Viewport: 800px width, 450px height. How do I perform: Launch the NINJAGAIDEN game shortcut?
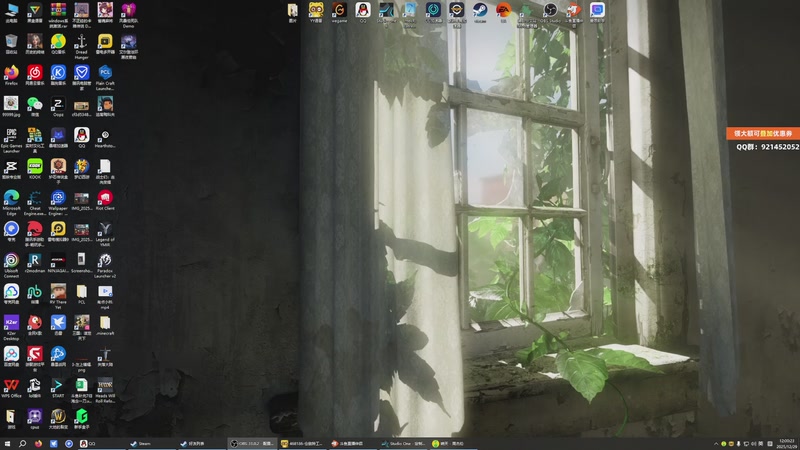(58, 263)
